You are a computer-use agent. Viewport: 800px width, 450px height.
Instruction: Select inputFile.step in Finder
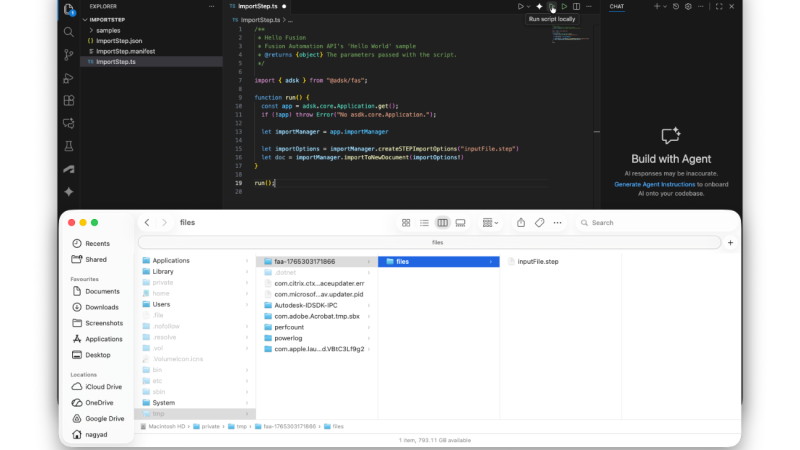[538, 261]
